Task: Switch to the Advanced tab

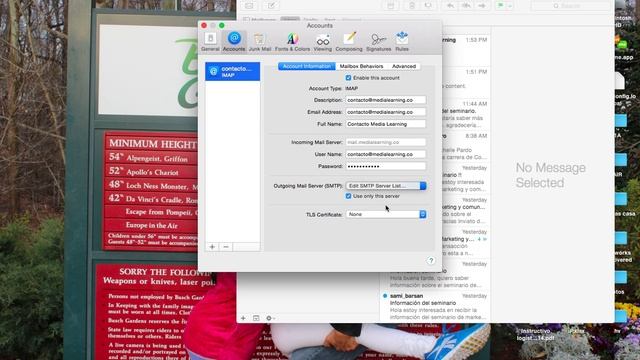Action: coord(404,66)
